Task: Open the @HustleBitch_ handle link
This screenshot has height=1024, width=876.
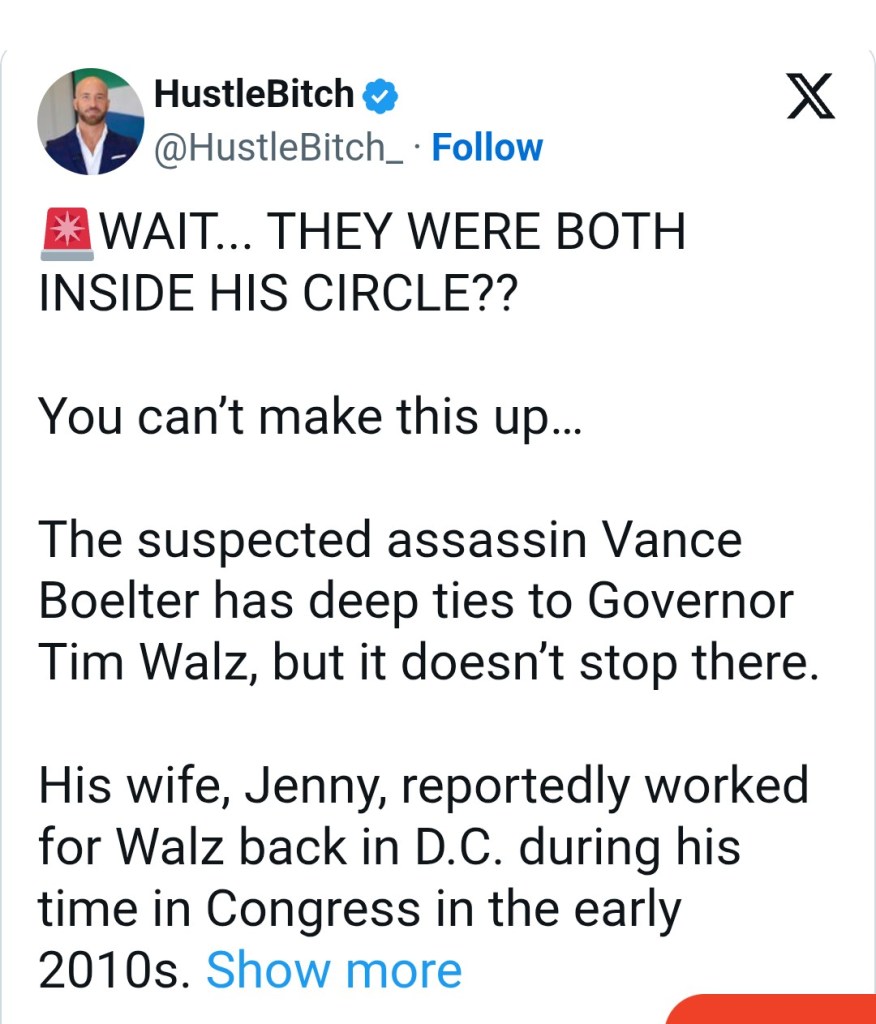Action: tap(281, 148)
